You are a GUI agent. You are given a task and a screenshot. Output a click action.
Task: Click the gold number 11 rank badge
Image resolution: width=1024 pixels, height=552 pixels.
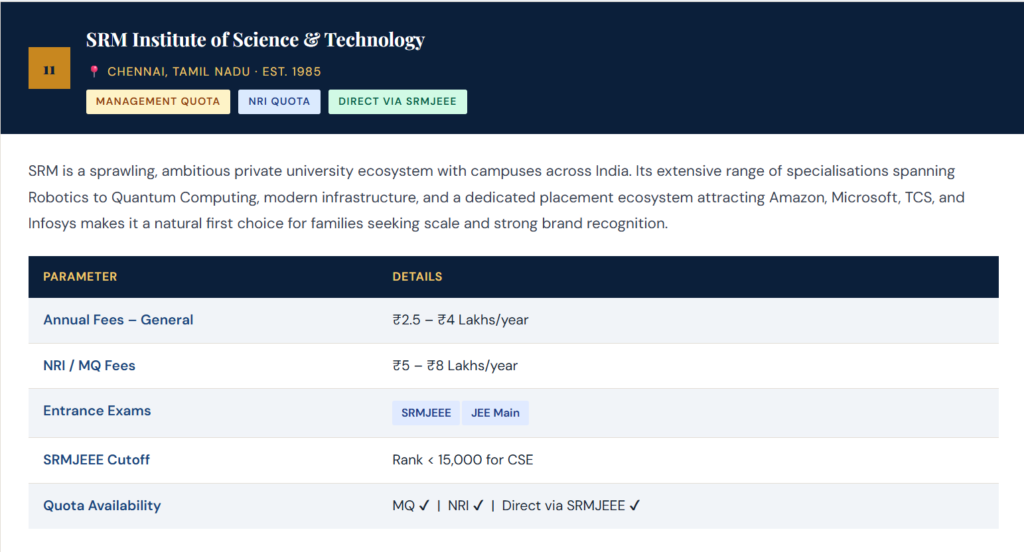[49, 68]
